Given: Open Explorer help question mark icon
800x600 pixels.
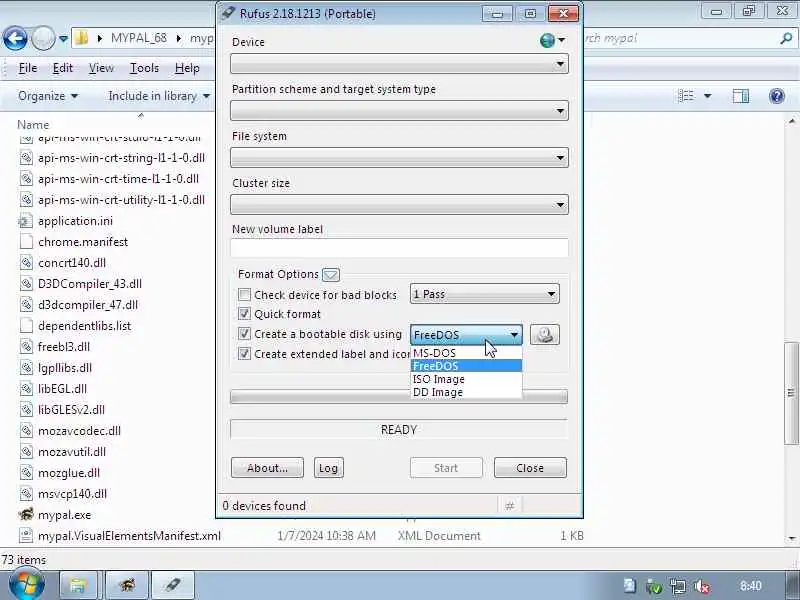Looking at the screenshot, I should pos(777,96).
